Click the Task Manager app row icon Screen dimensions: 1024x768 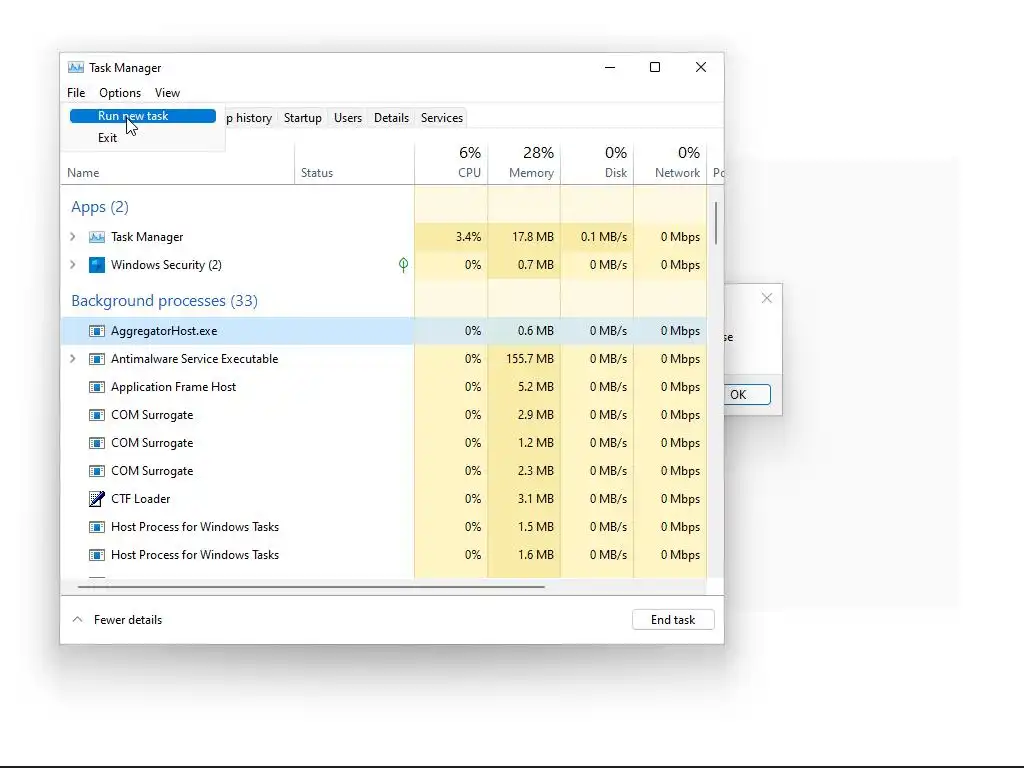[x=97, y=237]
